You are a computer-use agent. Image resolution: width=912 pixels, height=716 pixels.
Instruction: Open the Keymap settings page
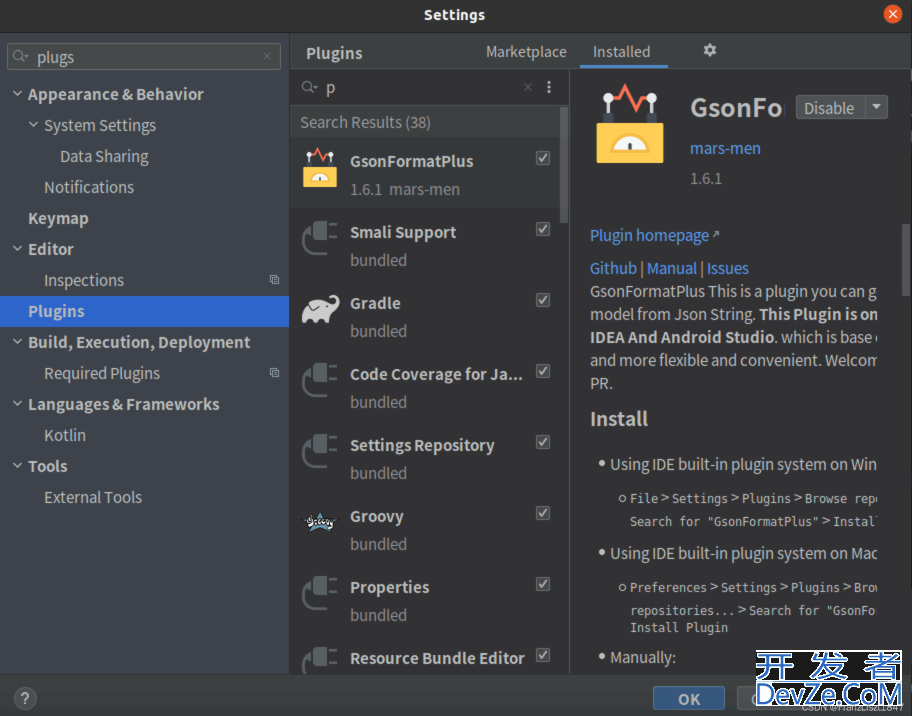click(x=58, y=218)
